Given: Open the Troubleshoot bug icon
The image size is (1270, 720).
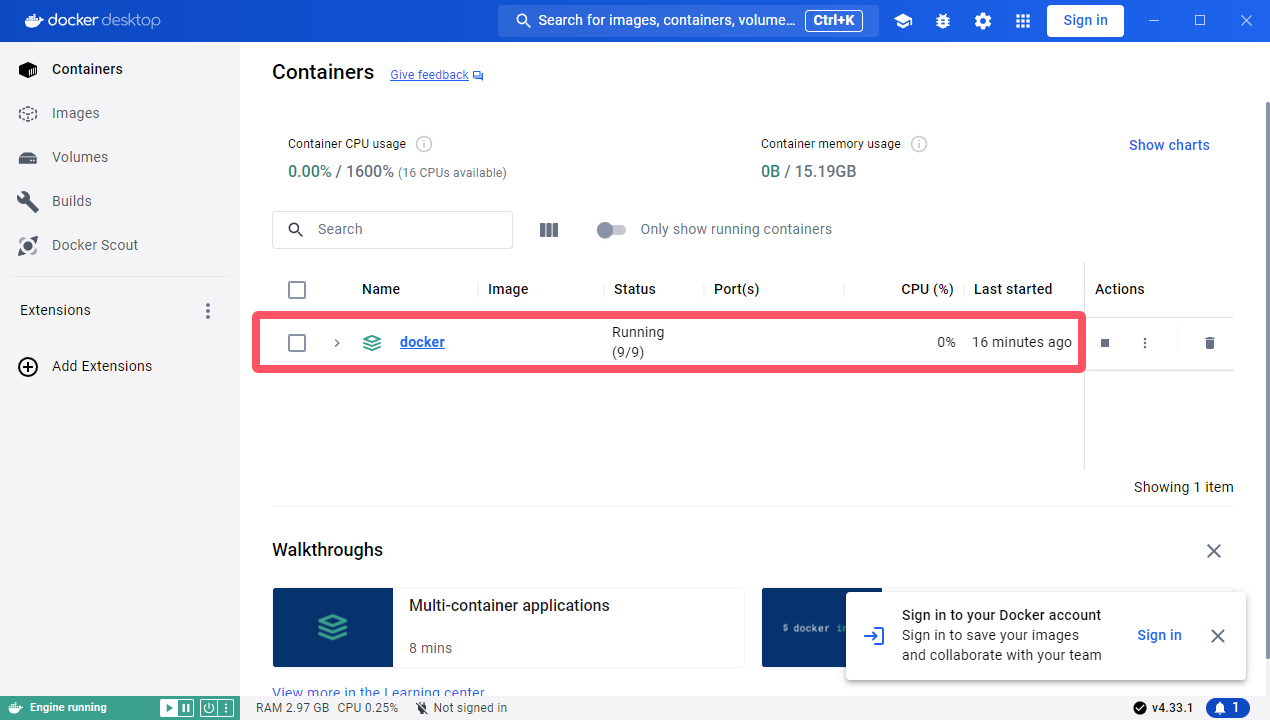Looking at the screenshot, I should pyautogui.click(x=943, y=21).
